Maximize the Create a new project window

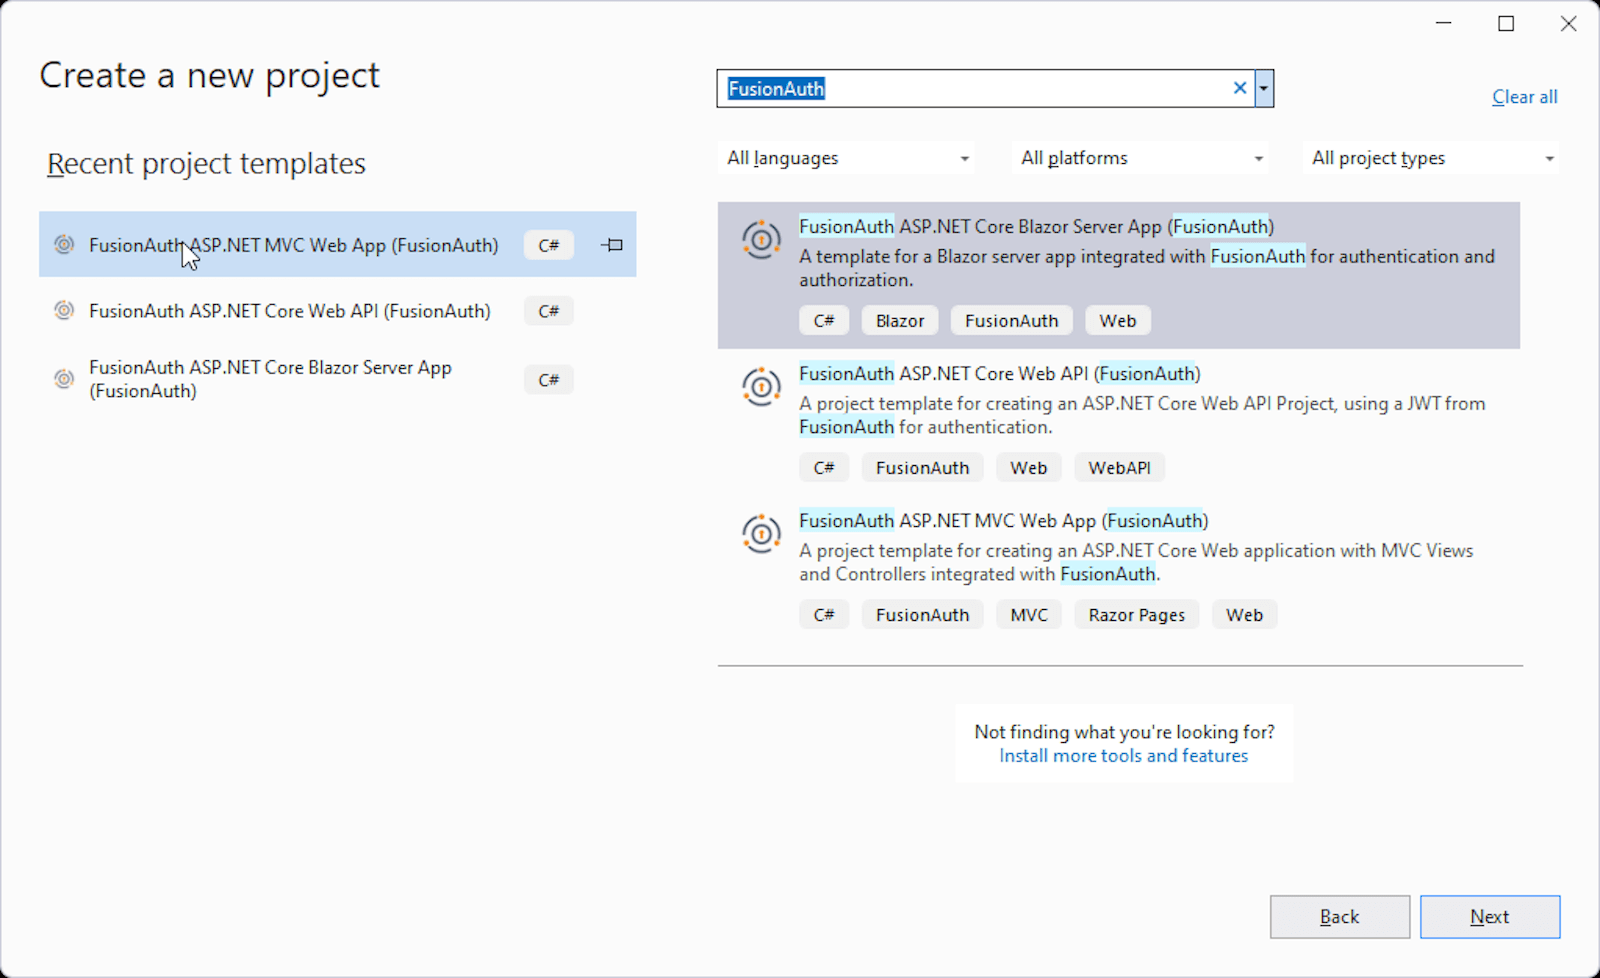[1506, 24]
